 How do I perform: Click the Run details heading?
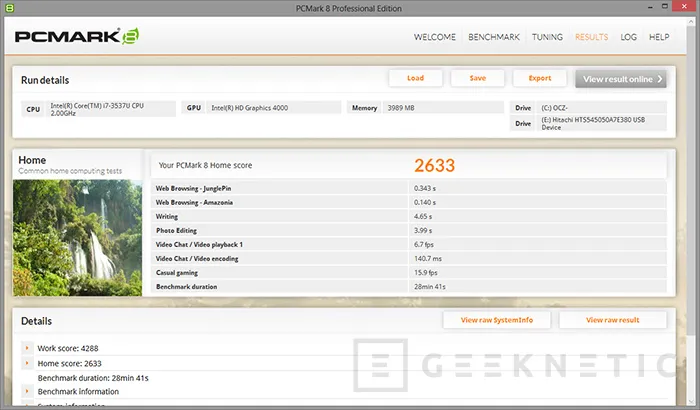[45, 80]
